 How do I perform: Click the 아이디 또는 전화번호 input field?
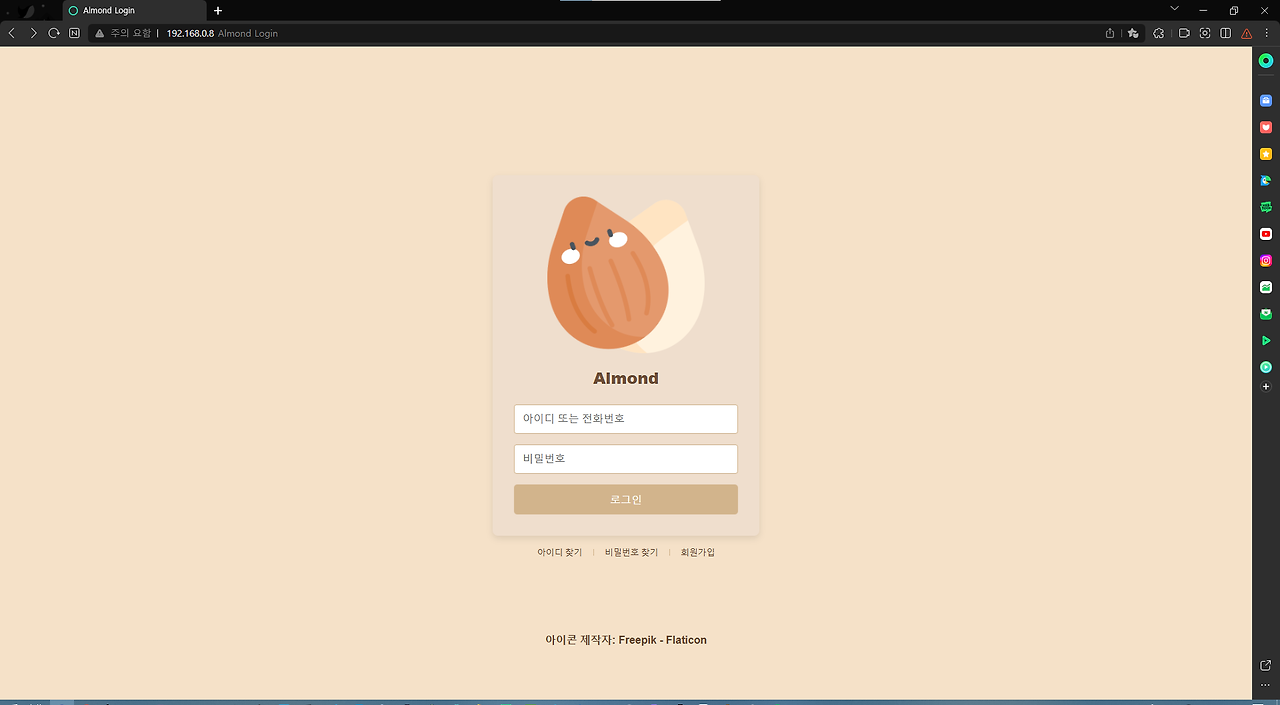tap(626, 419)
